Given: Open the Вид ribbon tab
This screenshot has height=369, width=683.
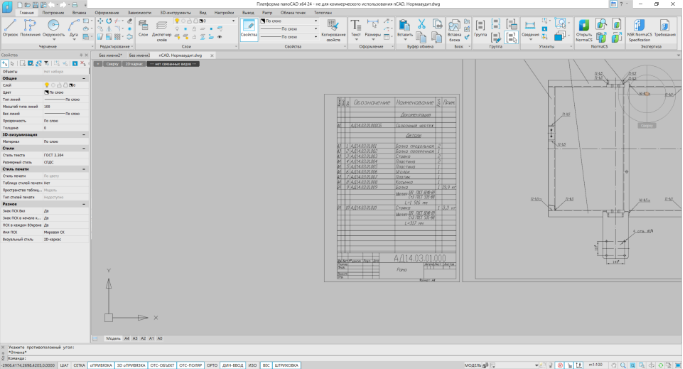Looking at the screenshot, I should pos(203,13).
